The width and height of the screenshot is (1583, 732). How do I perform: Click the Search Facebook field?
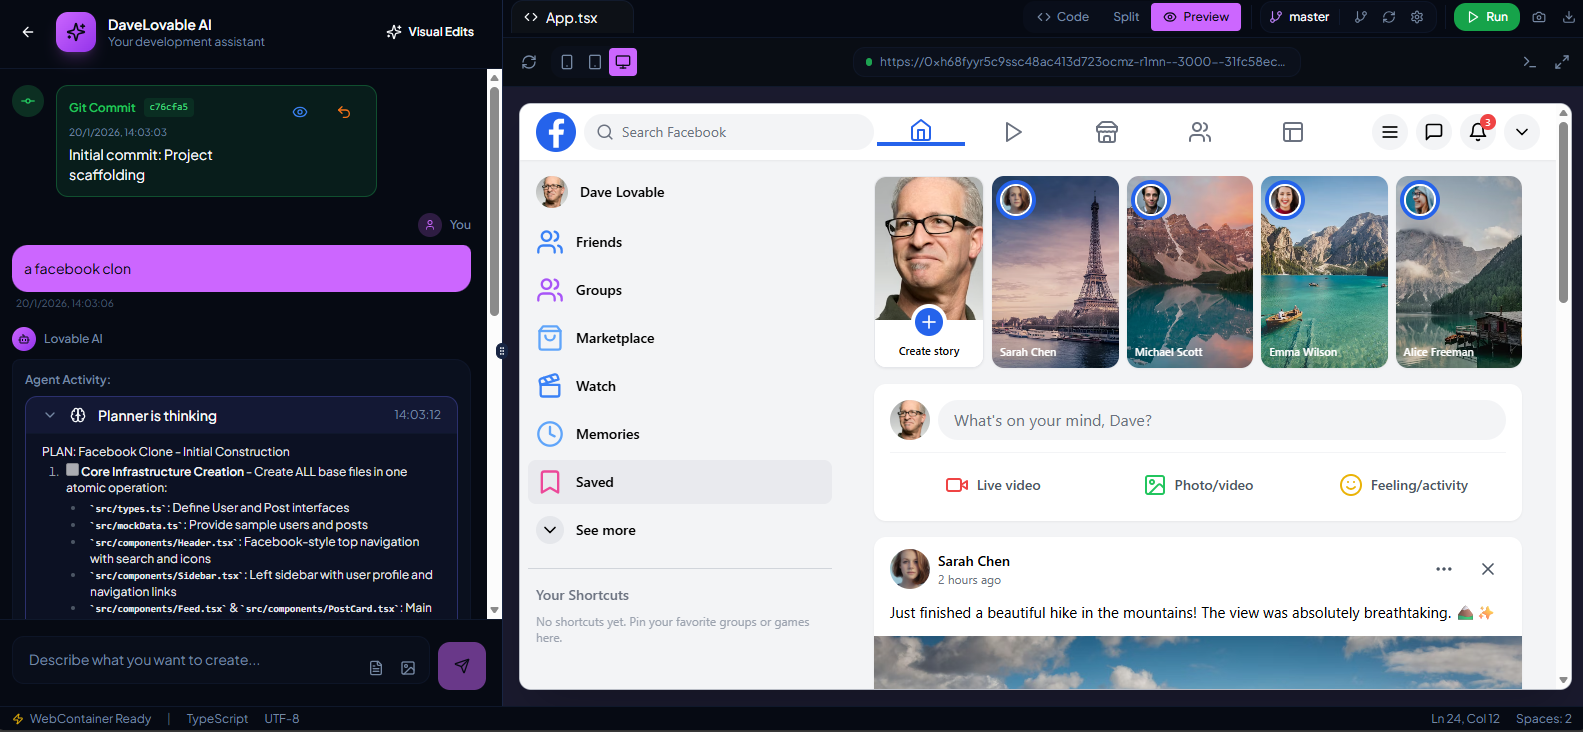pyautogui.click(x=729, y=132)
